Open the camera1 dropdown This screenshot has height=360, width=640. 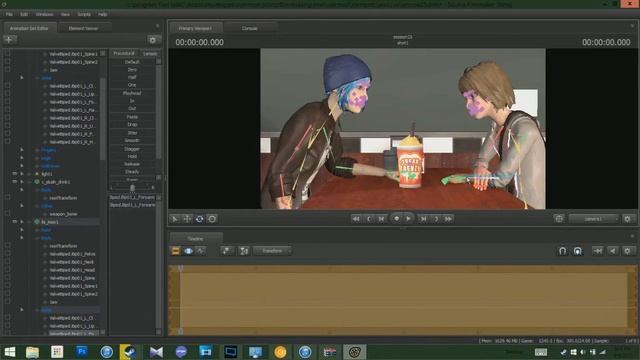[594, 219]
